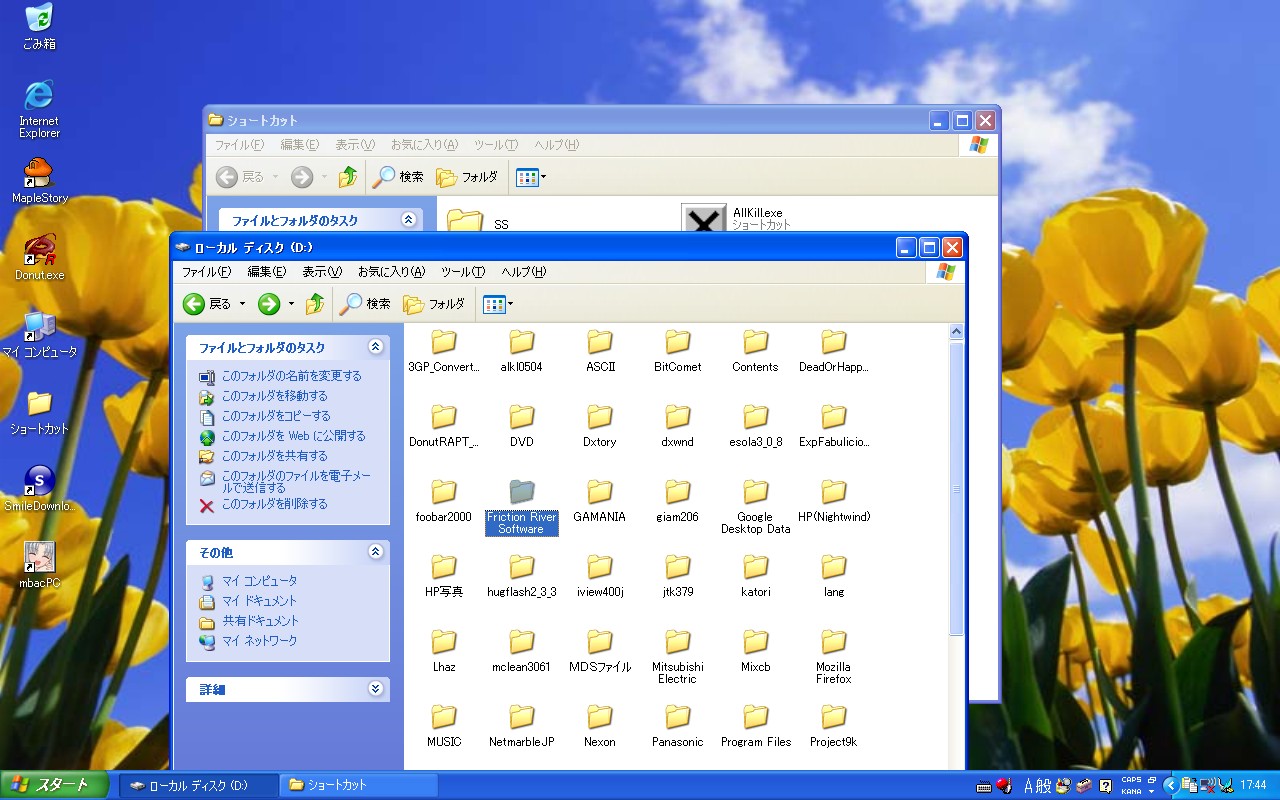Click the 検索 search button in D: window
Viewport: 1280px width, 800px height.
365,304
